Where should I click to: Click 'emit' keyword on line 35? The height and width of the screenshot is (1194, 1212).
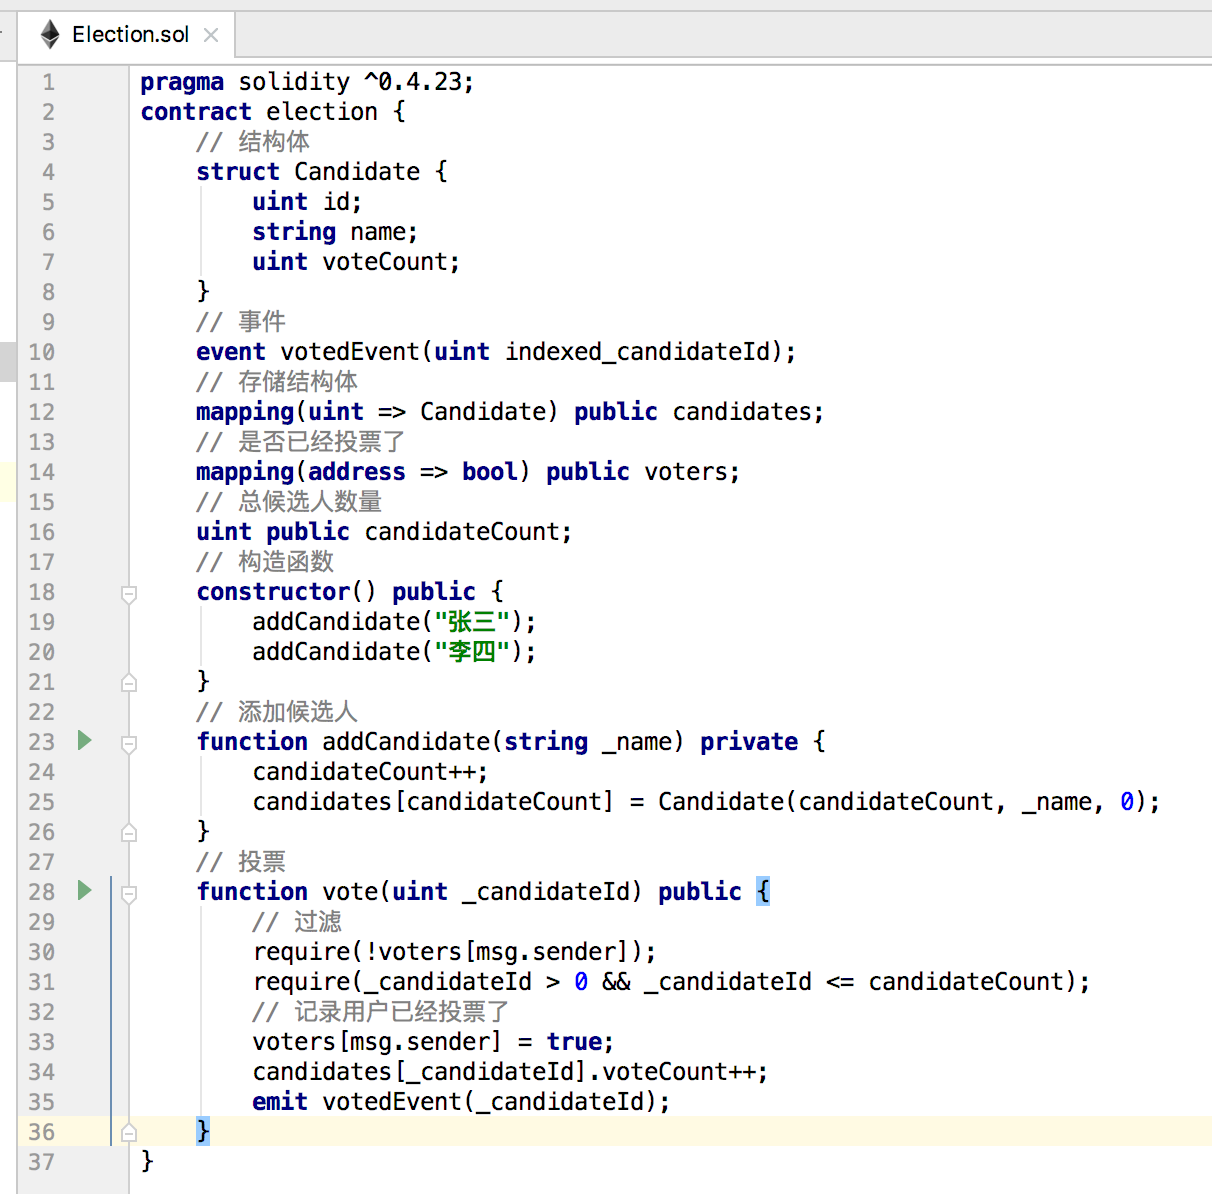280,1102
